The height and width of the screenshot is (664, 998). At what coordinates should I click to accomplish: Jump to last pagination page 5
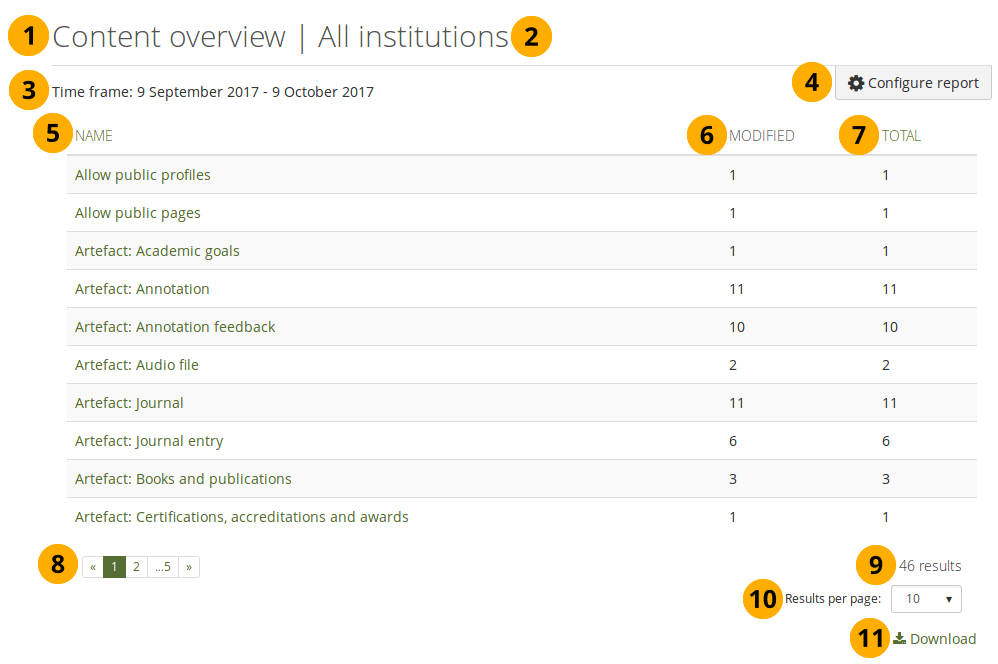162,567
